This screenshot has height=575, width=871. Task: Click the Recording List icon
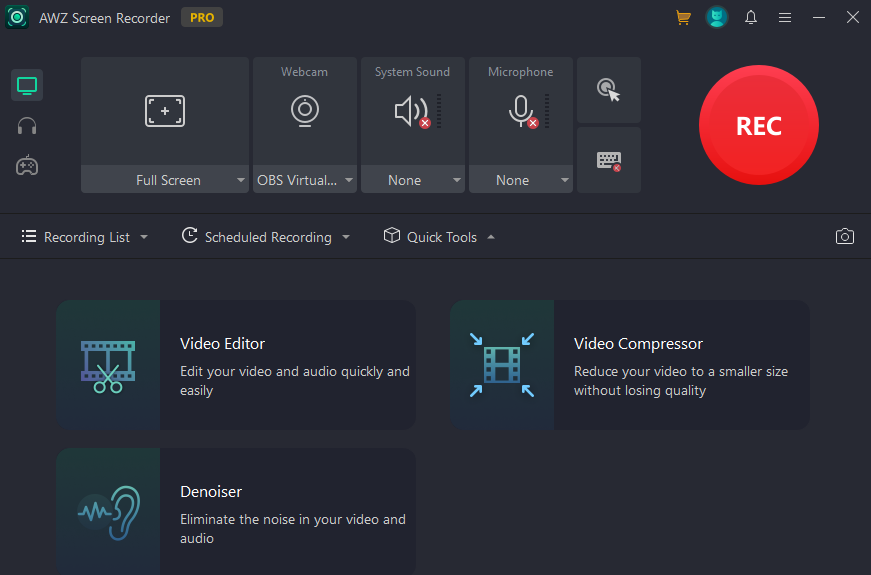point(29,237)
